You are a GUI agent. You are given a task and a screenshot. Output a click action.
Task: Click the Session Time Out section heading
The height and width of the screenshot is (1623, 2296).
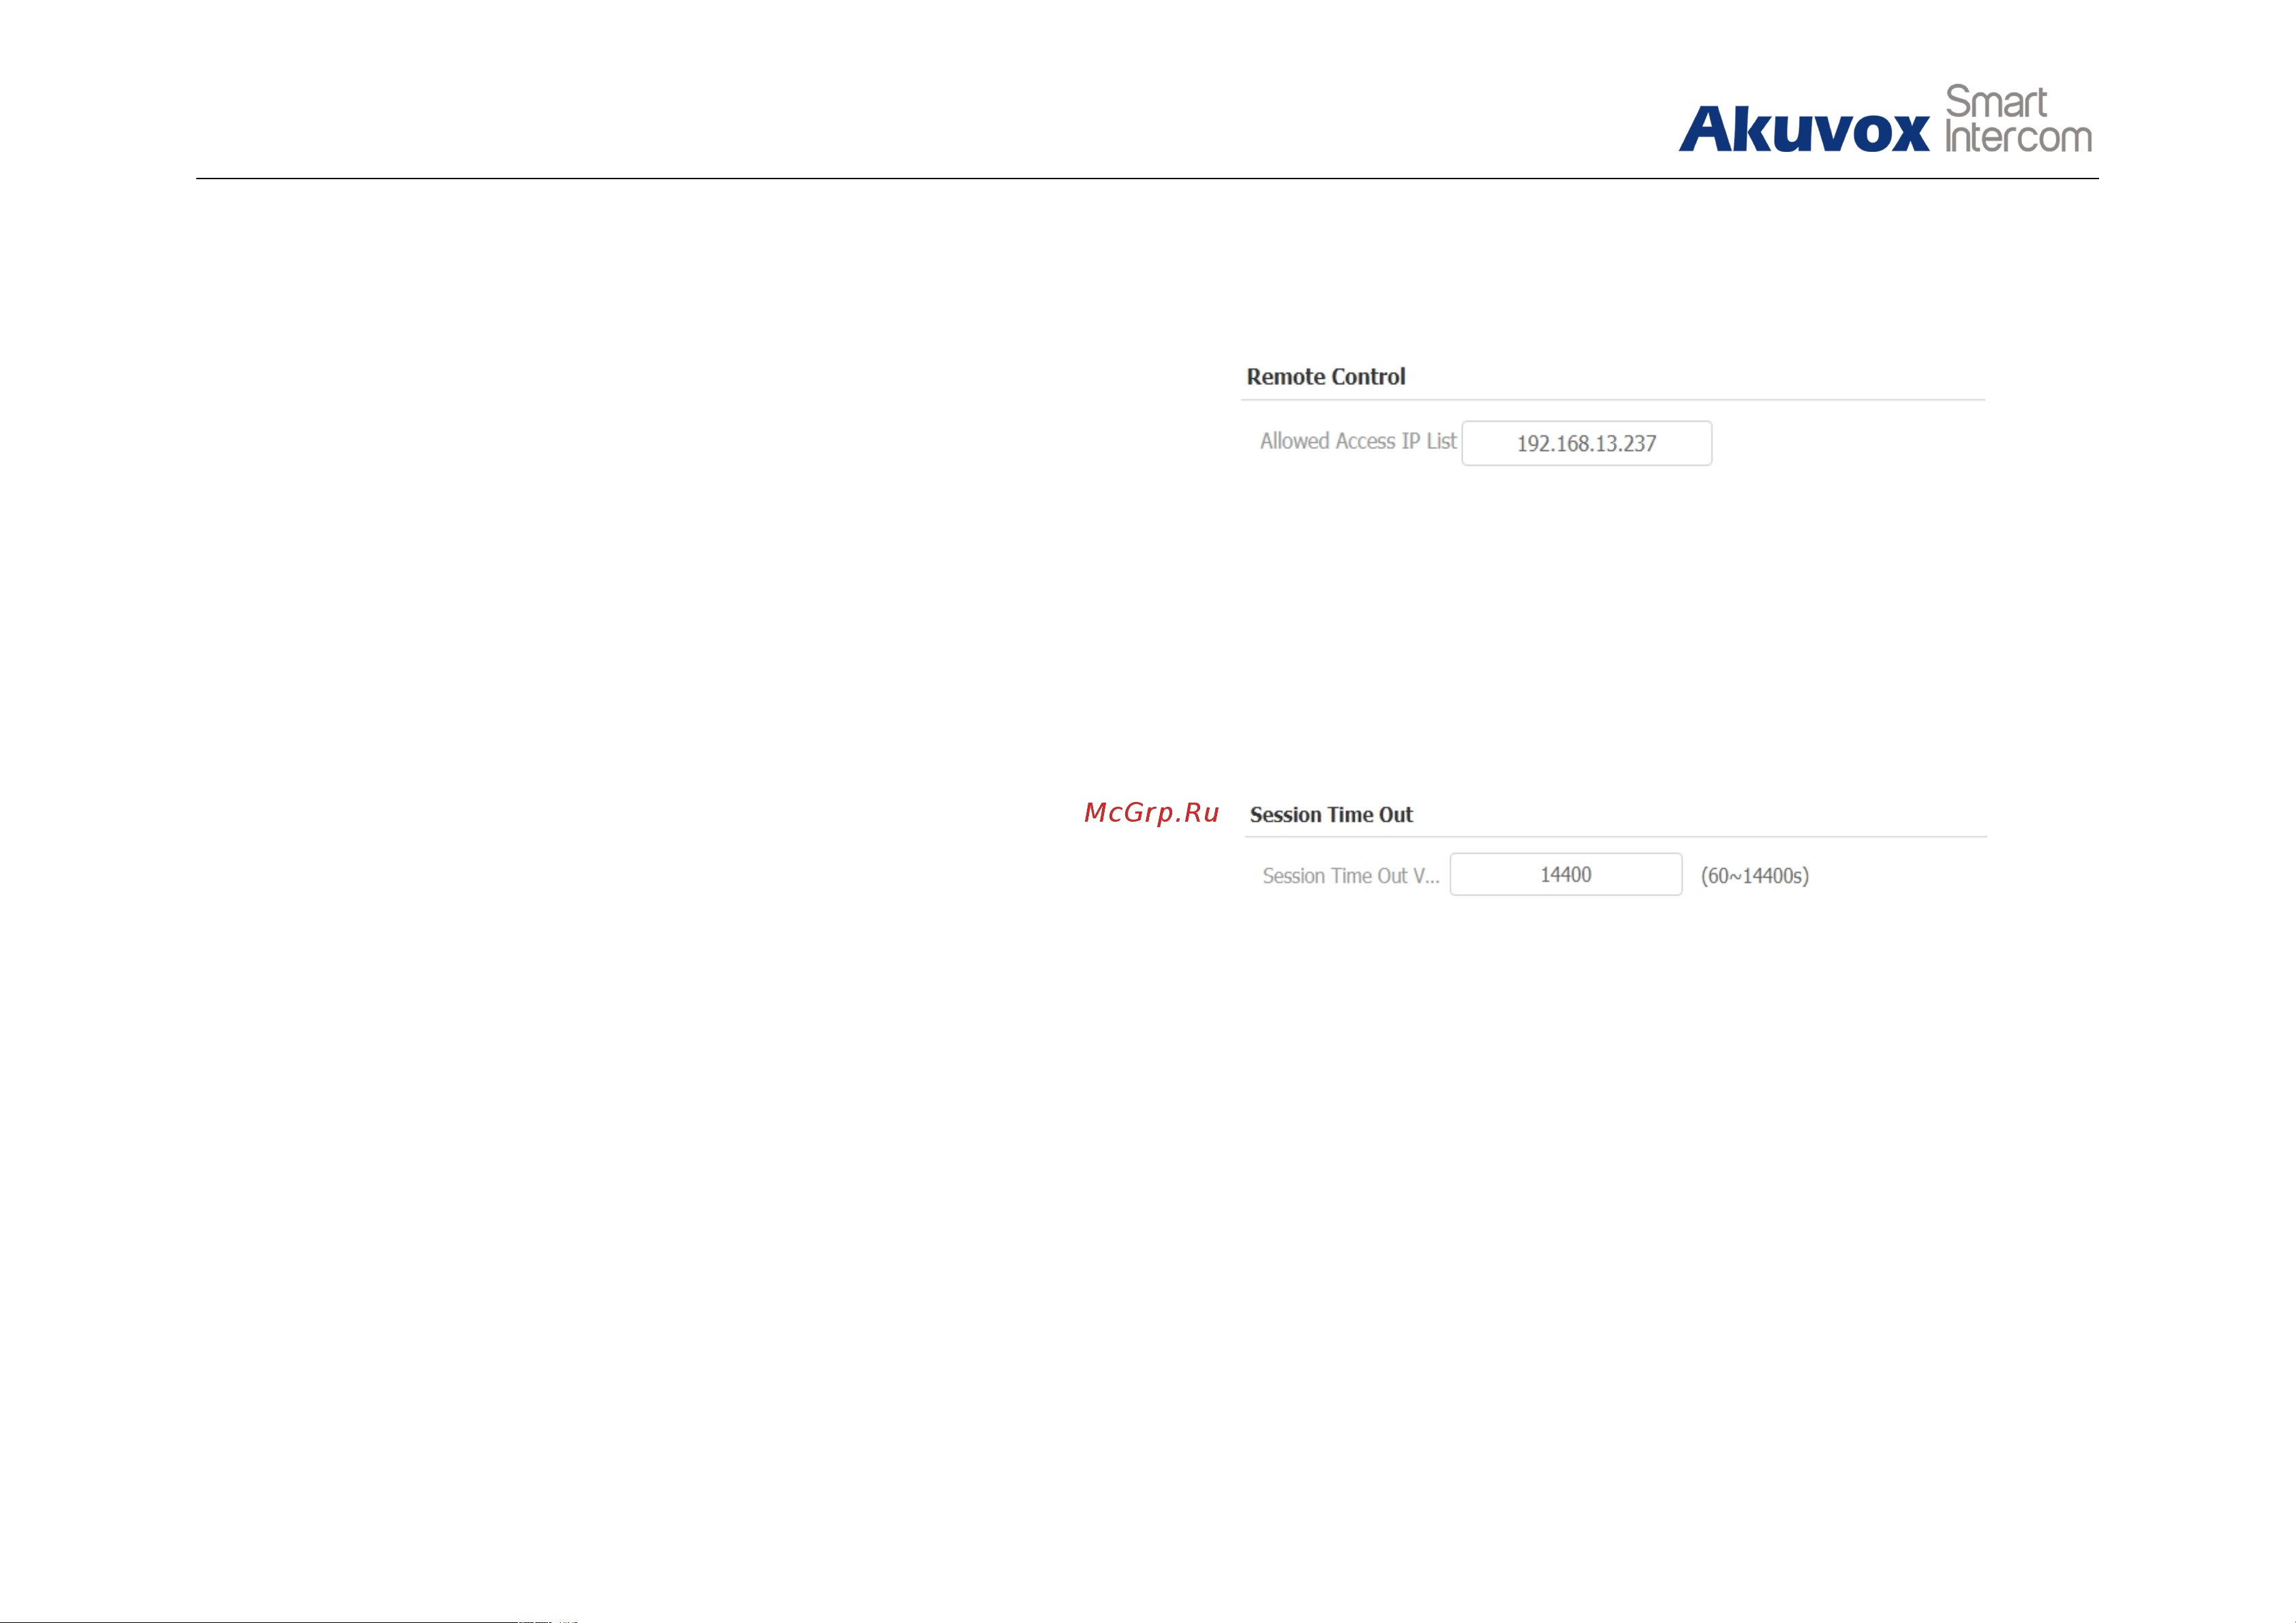click(1331, 815)
